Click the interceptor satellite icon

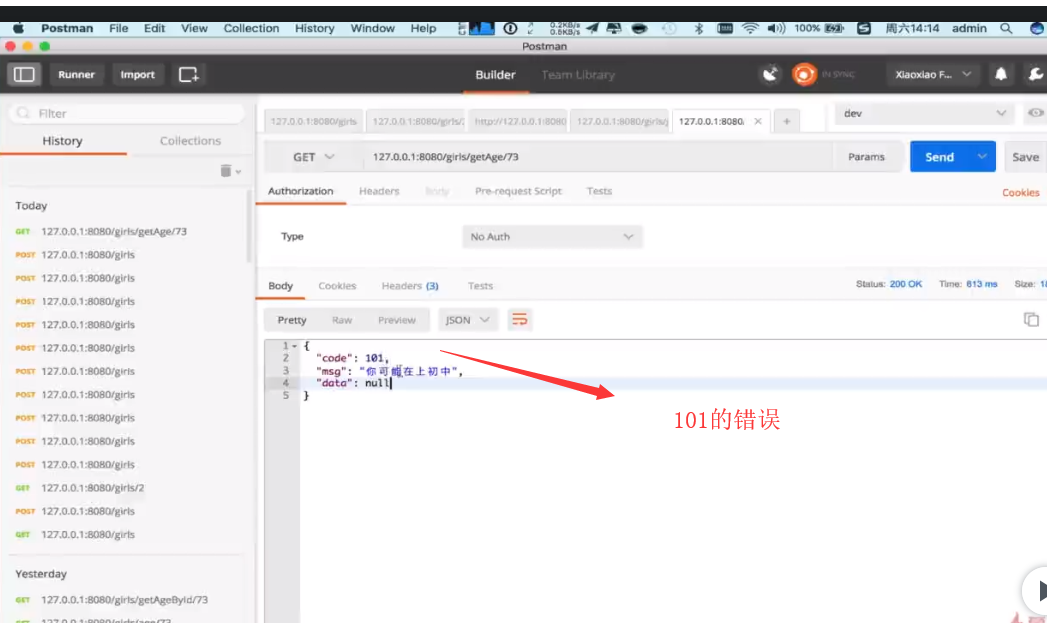point(770,74)
